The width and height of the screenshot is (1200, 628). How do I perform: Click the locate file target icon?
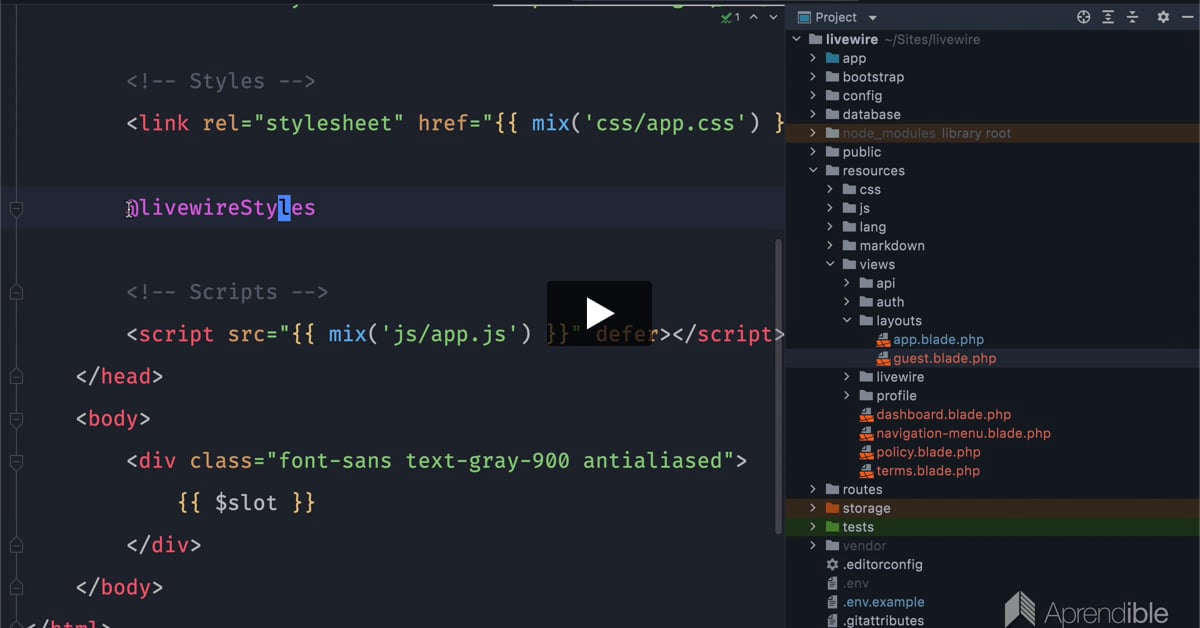pyautogui.click(x=1083, y=17)
